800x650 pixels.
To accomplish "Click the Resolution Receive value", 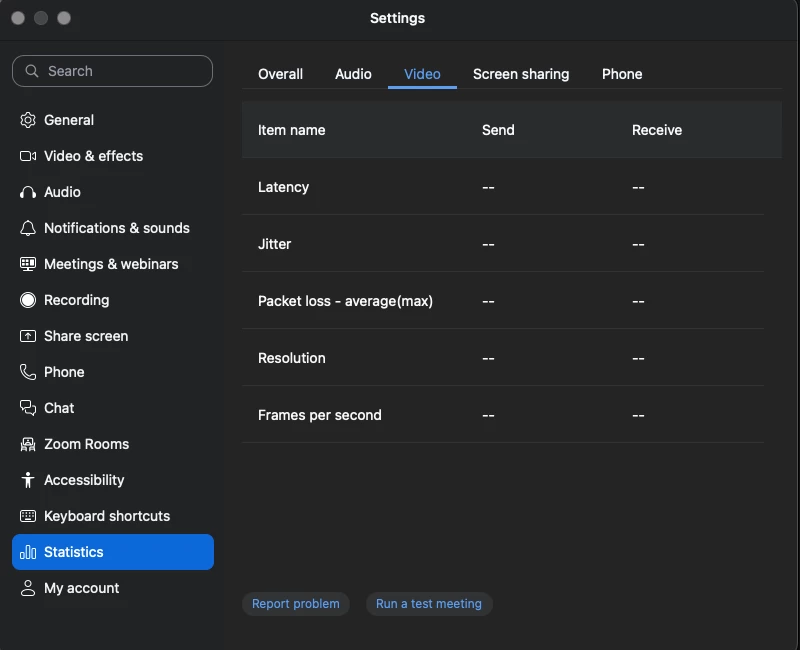I will 638,359.
